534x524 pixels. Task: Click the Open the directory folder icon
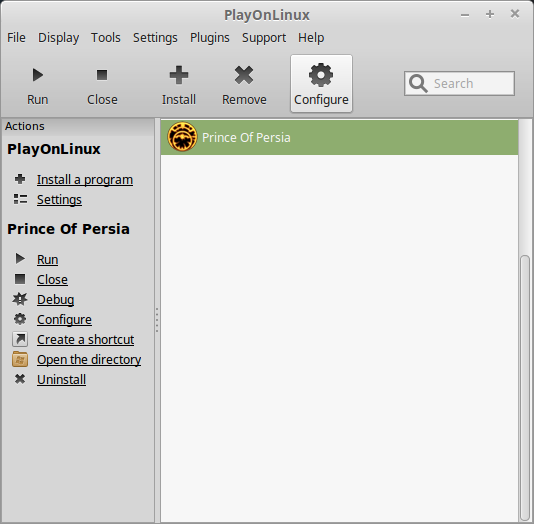click(x=20, y=360)
